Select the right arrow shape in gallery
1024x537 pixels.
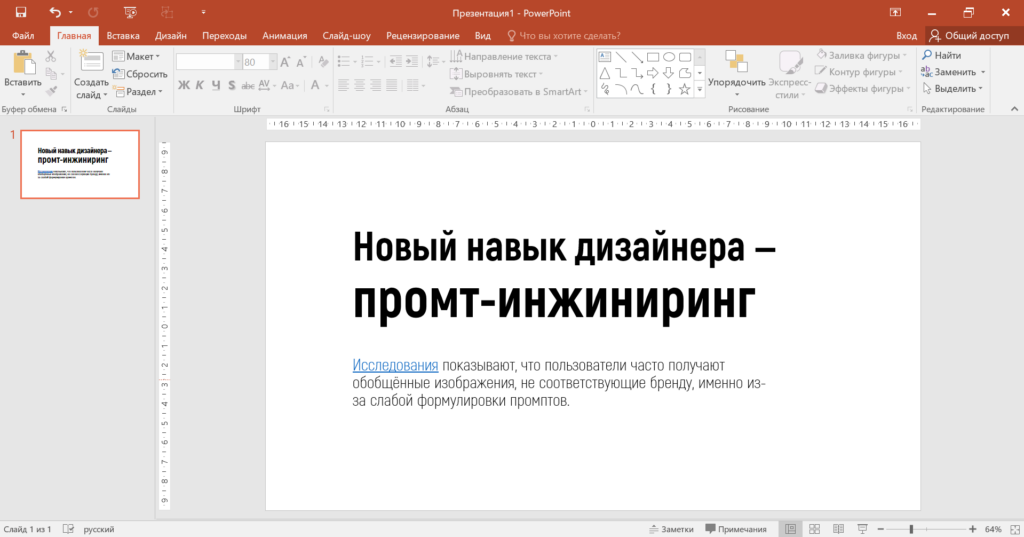[x=652, y=73]
